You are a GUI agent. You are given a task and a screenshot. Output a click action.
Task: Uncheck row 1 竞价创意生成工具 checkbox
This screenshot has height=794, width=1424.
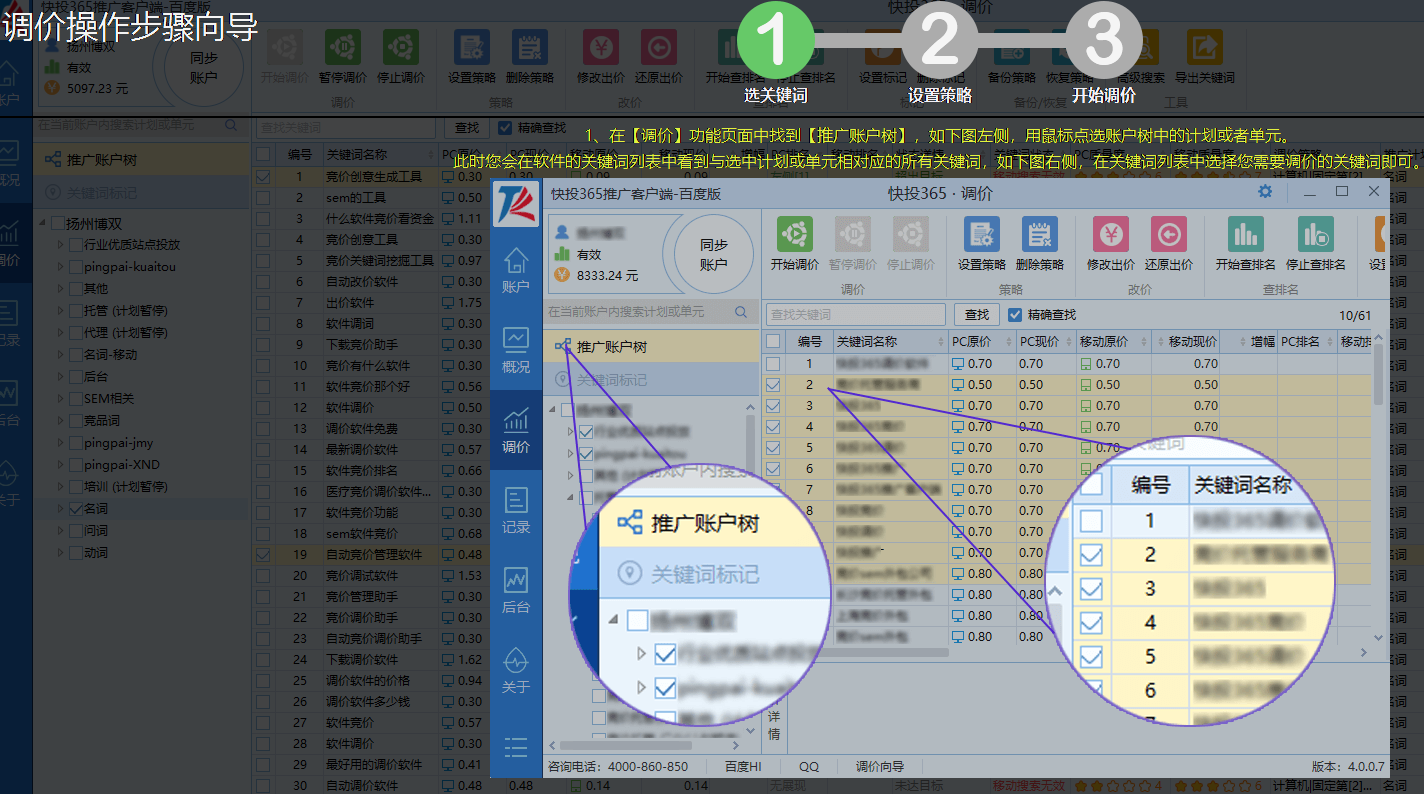263,176
